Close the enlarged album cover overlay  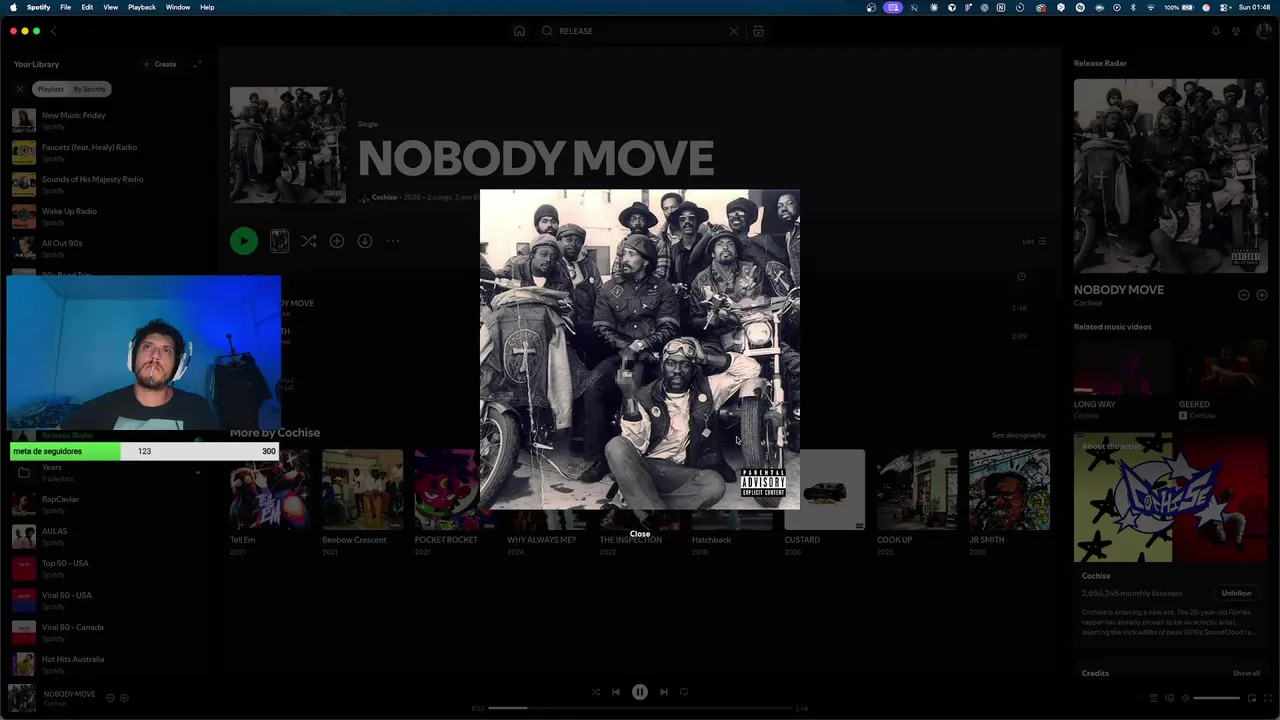[640, 534]
